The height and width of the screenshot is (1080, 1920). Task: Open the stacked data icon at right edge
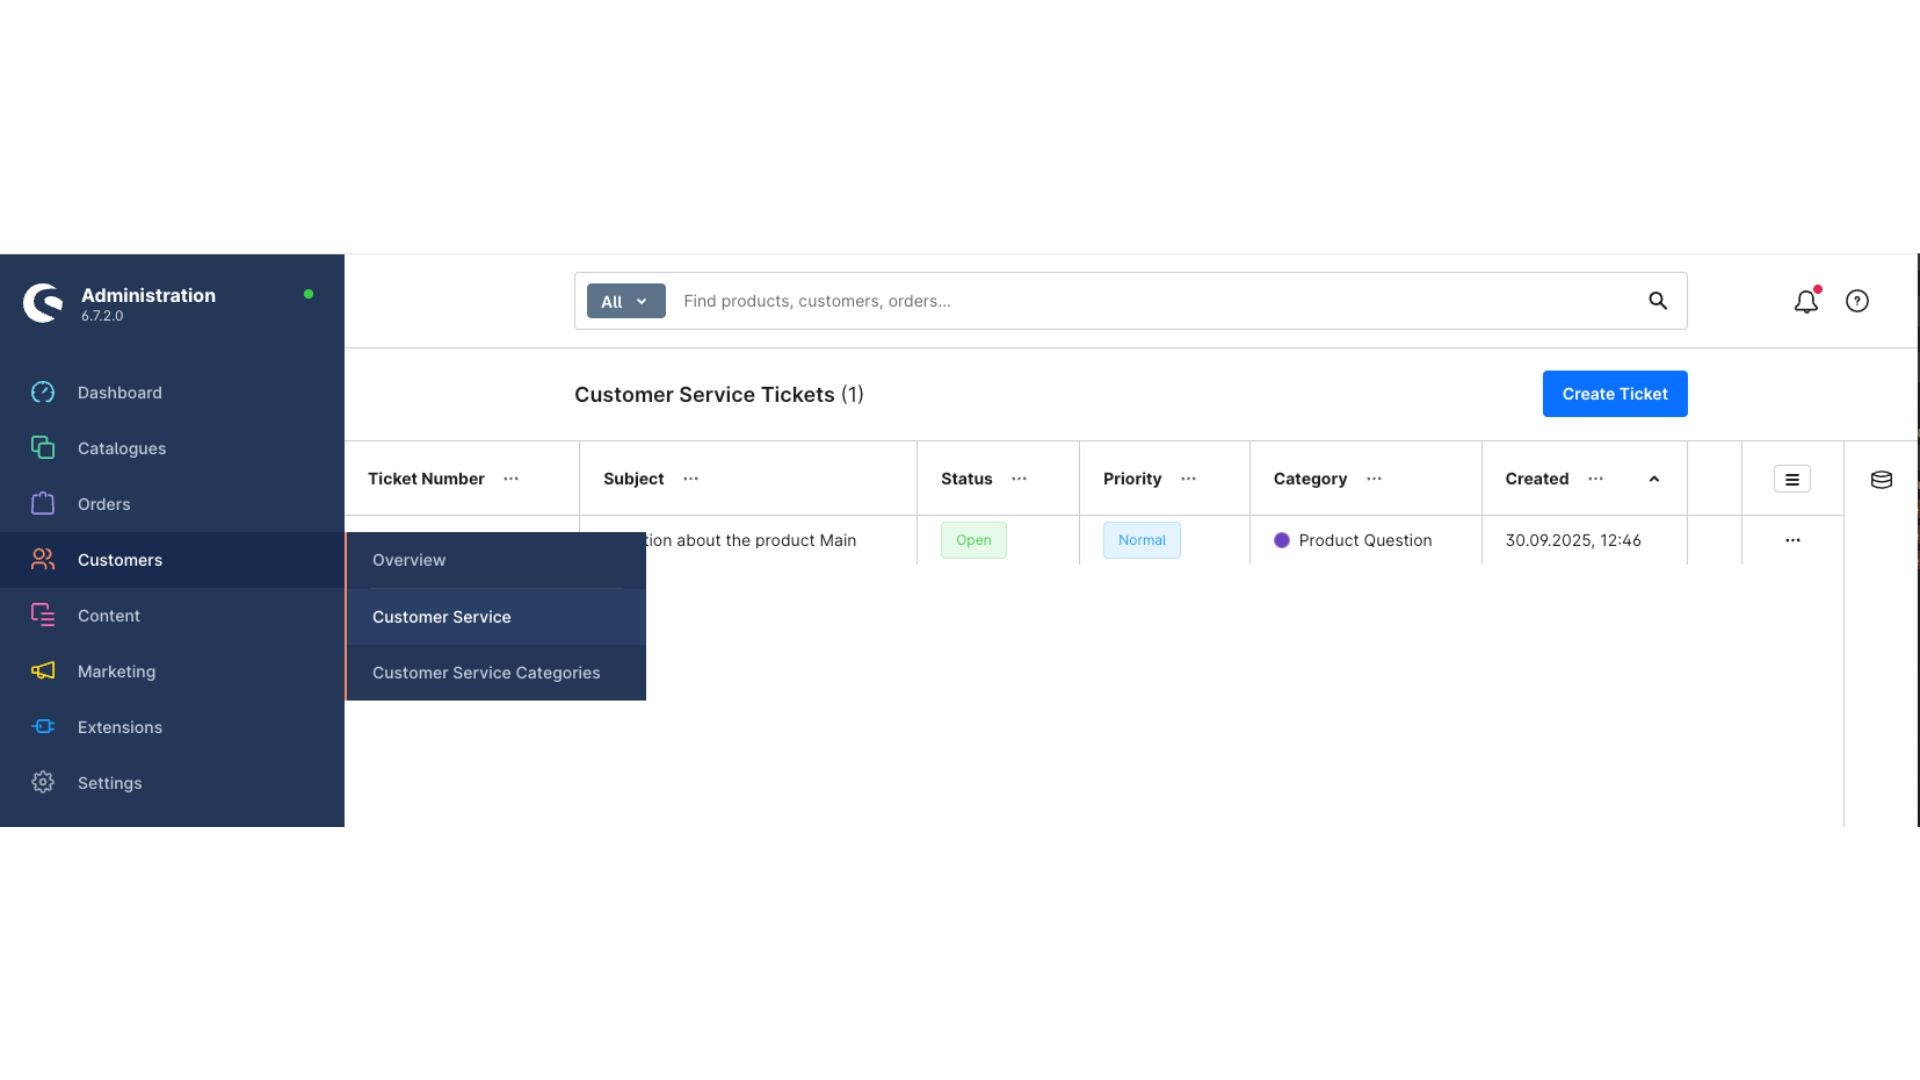coord(1881,480)
